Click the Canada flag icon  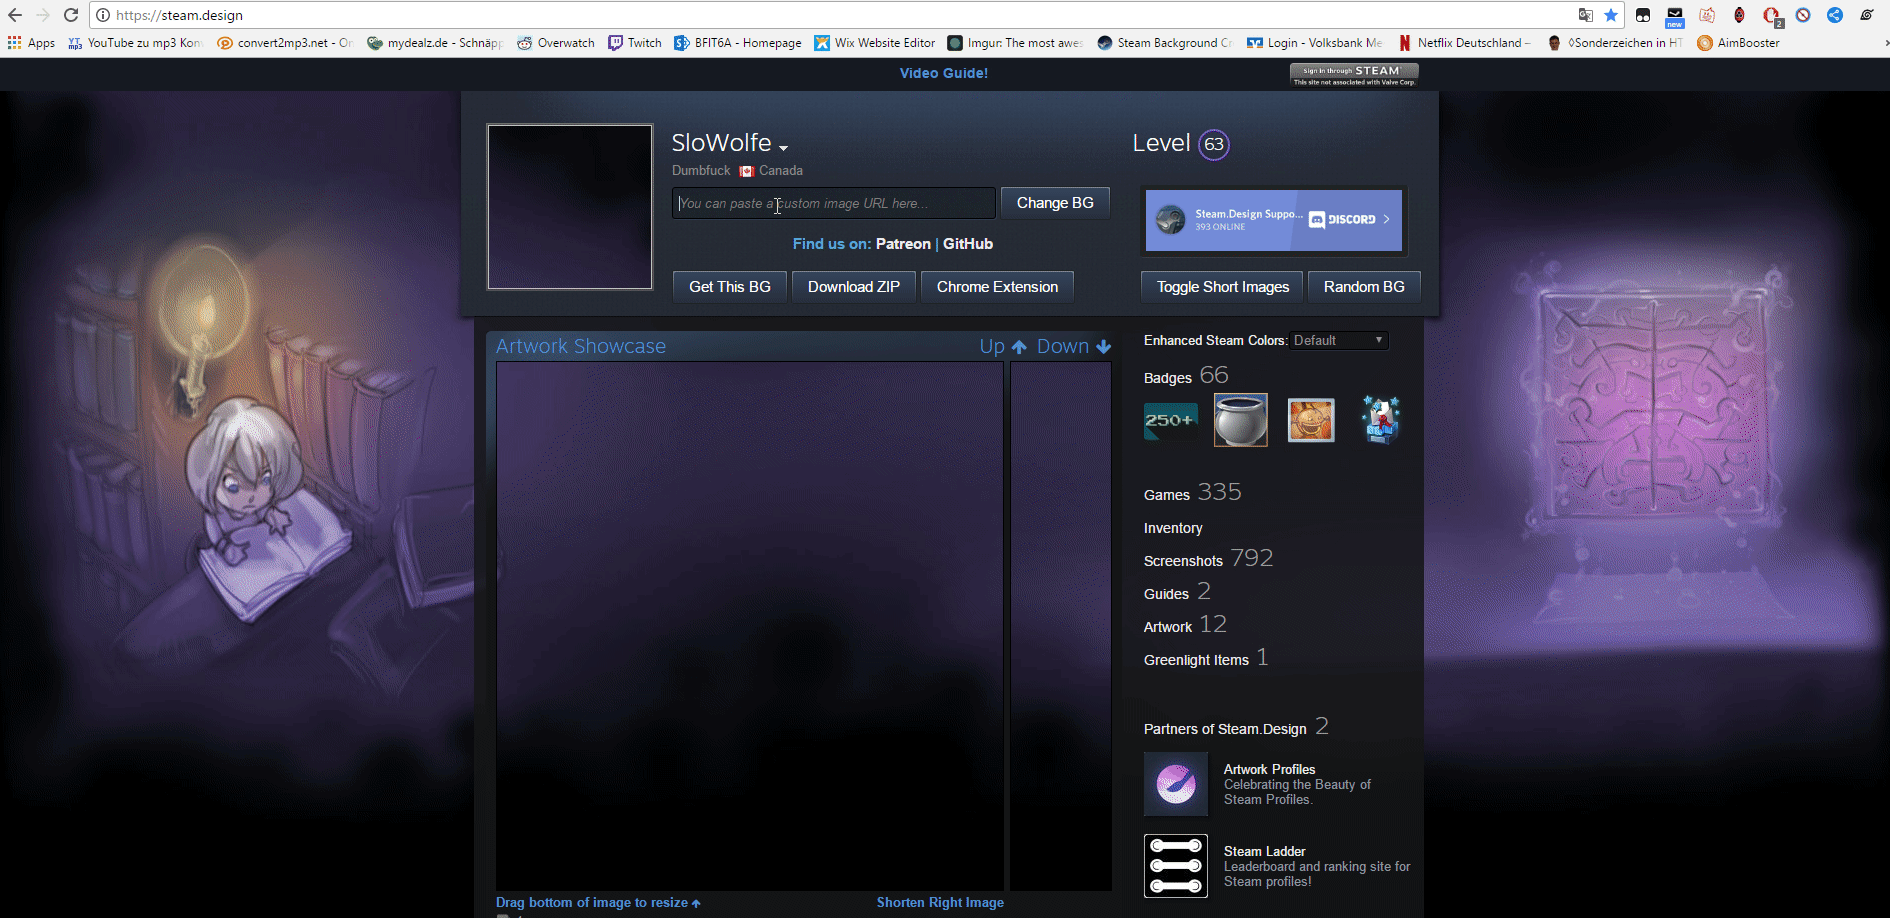pos(746,171)
